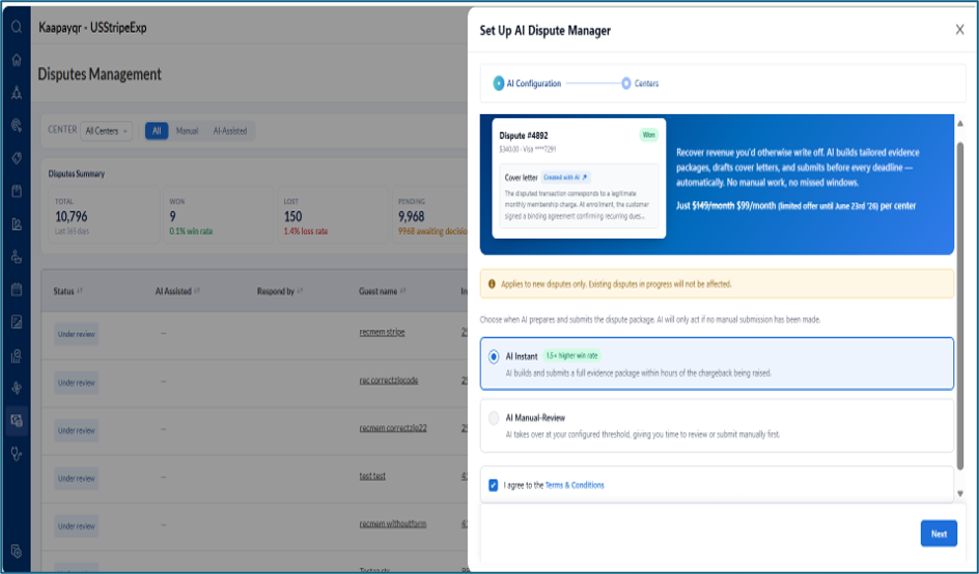Click the 'Won' badge on Dispute #4892
The height and width of the screenshot is (574, 979).
649,135
